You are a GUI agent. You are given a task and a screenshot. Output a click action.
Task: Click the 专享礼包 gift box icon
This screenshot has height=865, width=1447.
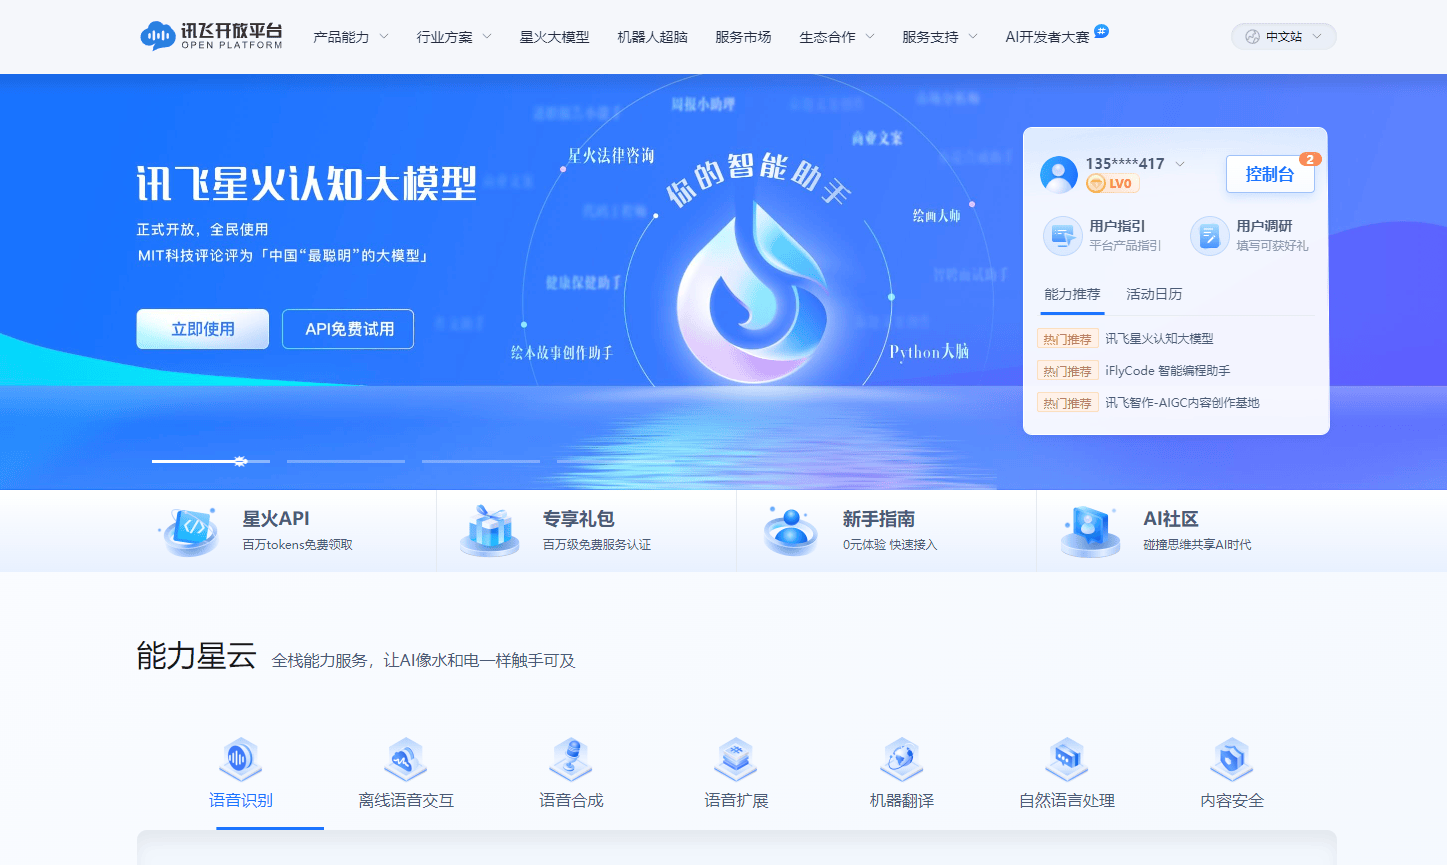[489, 531]
